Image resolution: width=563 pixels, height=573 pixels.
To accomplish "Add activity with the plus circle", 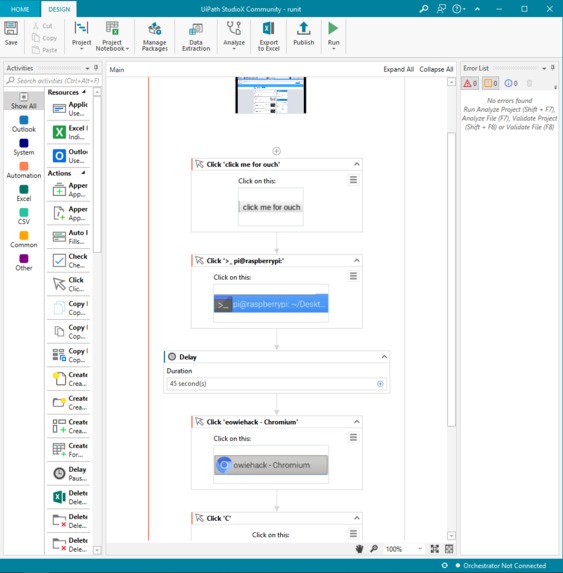I will click(277, 151).
